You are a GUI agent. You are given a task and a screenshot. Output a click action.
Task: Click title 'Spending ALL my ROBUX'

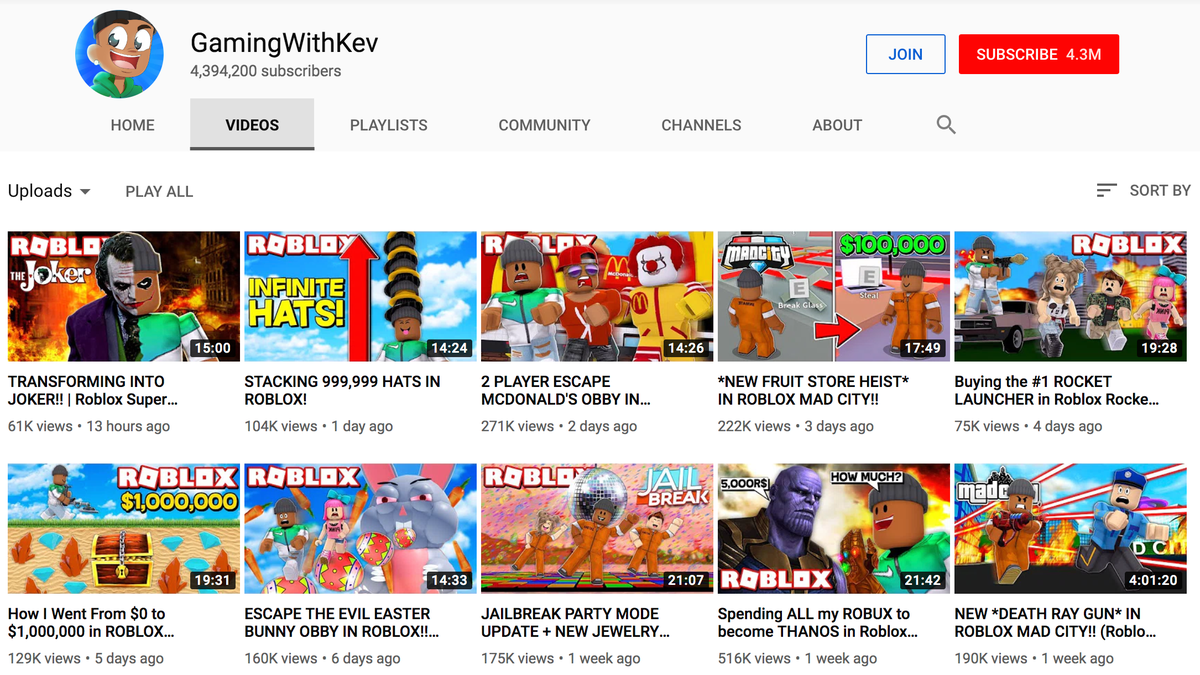tap(817, 622)
